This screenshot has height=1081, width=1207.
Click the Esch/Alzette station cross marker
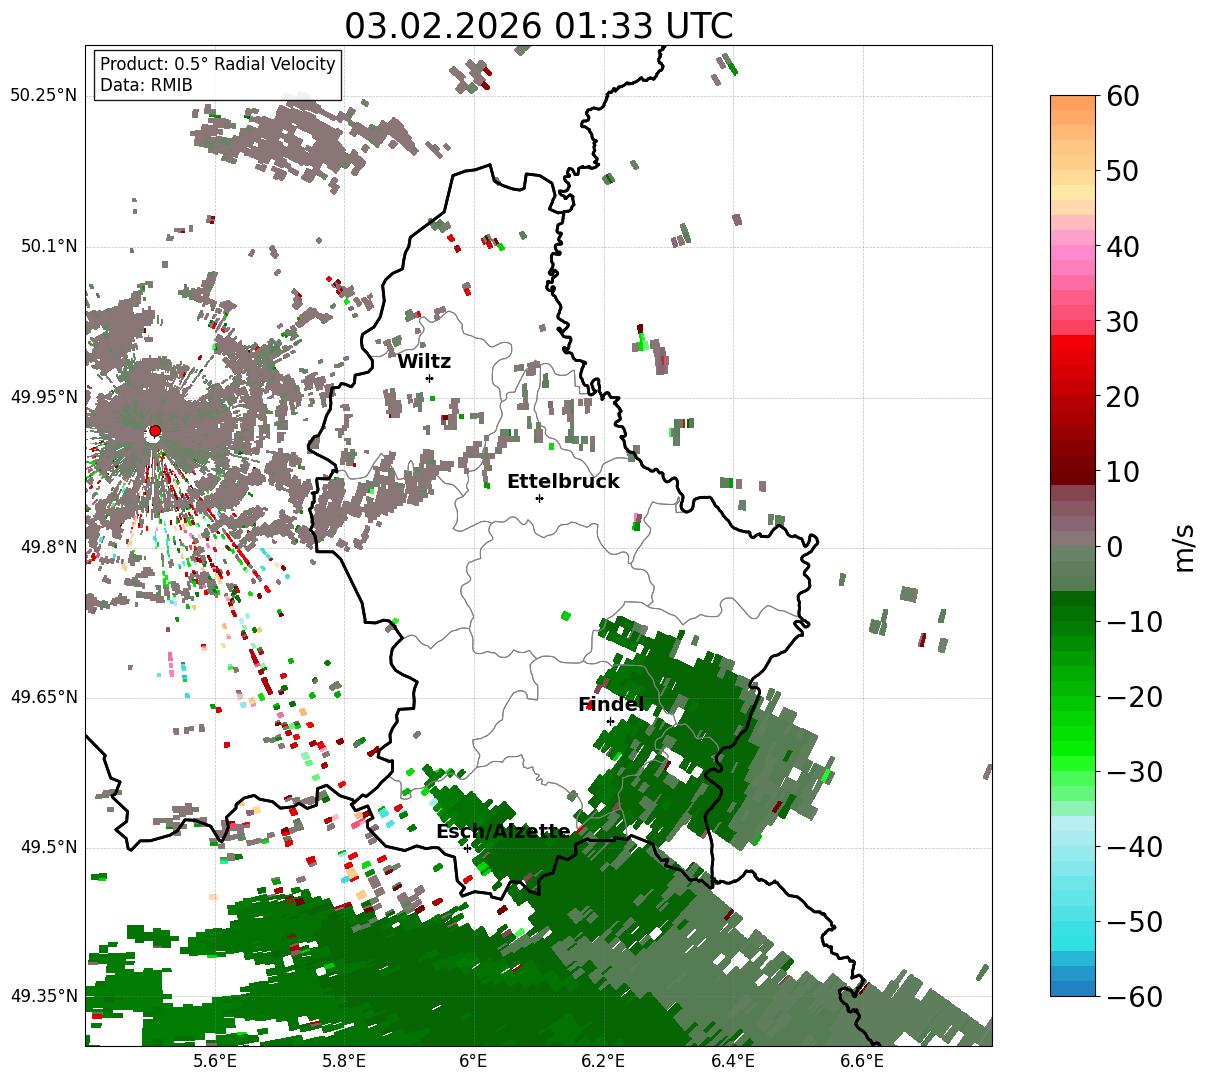[467, 848]
